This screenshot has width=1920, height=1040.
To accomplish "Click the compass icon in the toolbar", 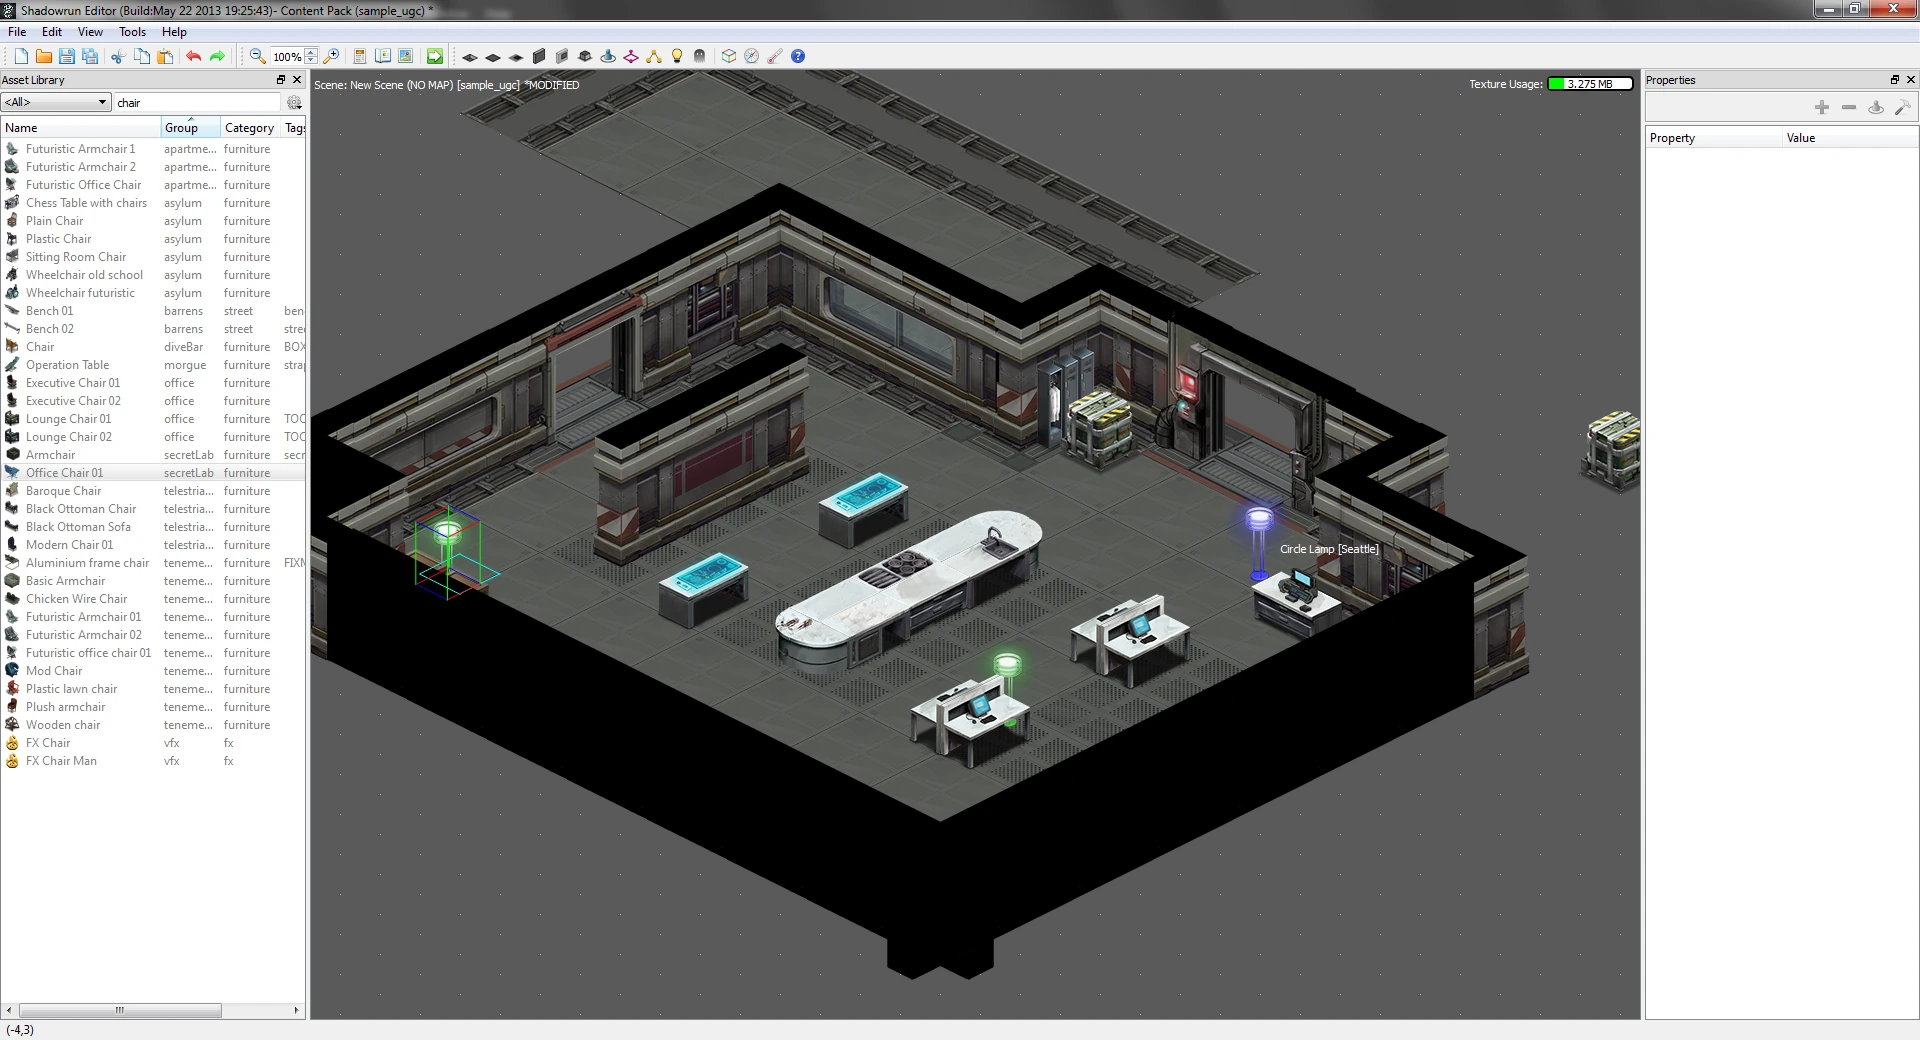I will [x=752, y=57].
